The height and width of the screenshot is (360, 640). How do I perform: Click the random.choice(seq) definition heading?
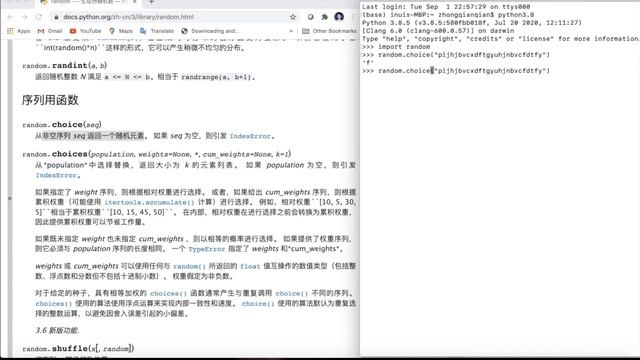pos(62,124)
